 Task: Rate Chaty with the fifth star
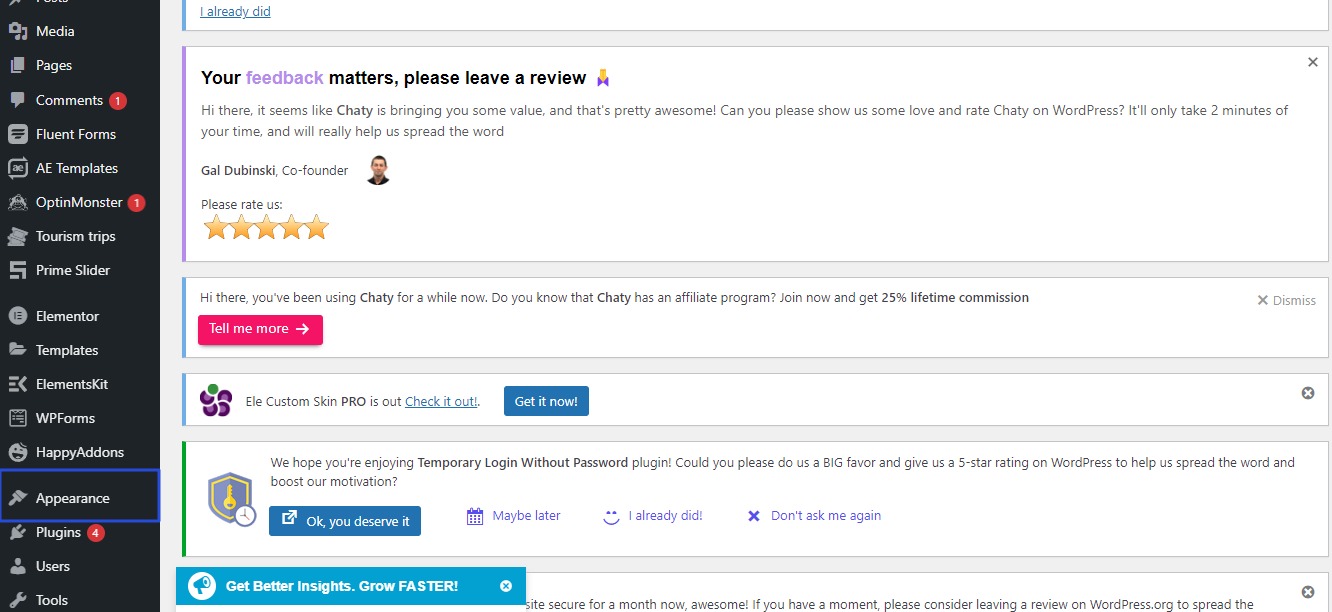point(317,228)
